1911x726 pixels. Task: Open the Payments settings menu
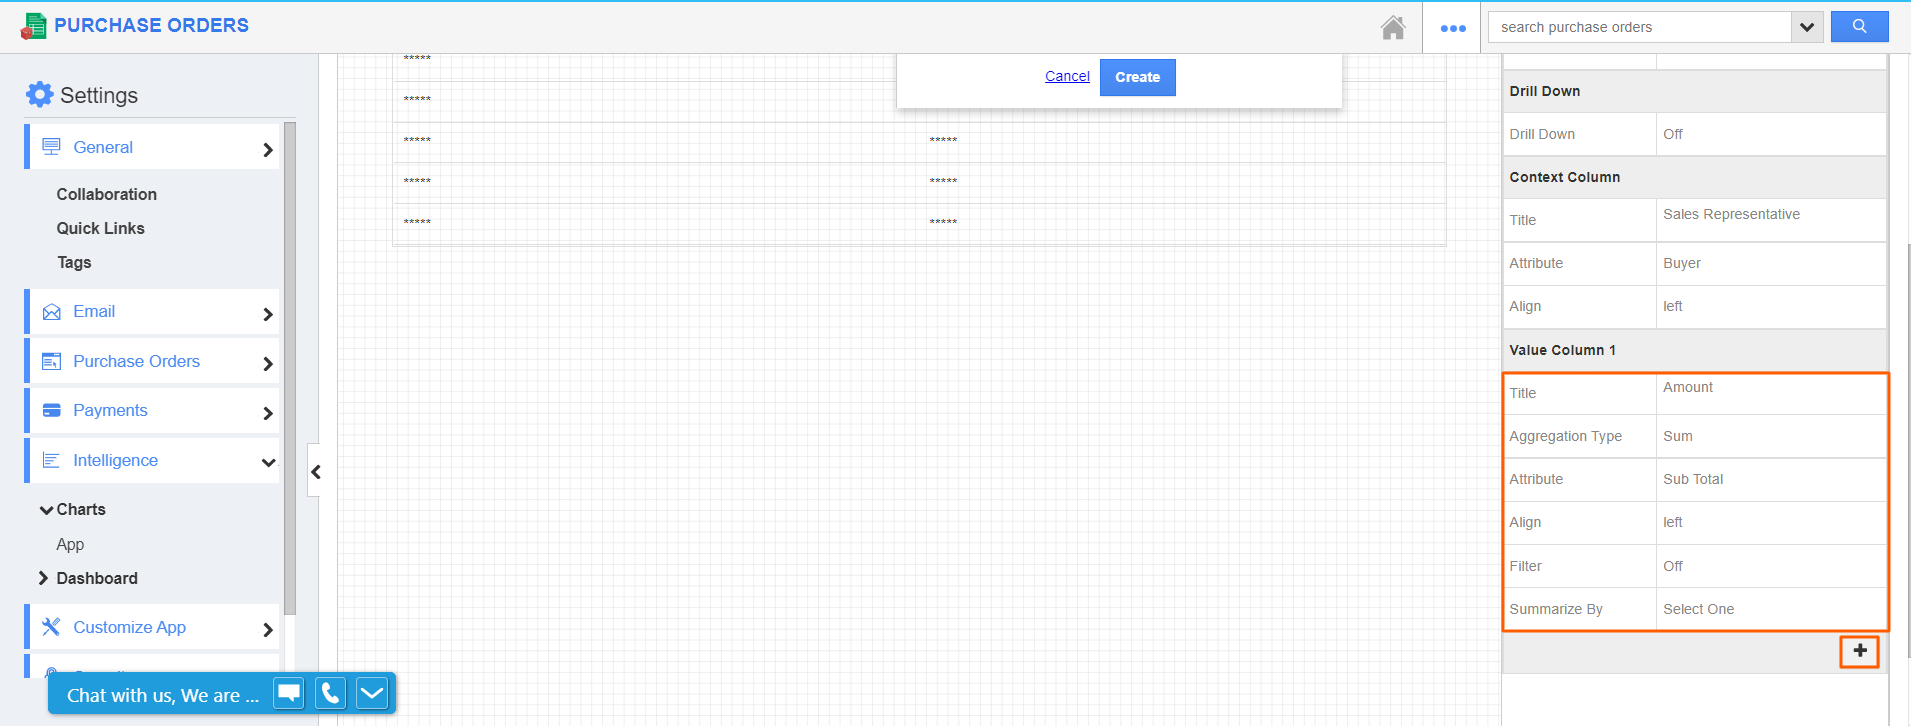152,410
